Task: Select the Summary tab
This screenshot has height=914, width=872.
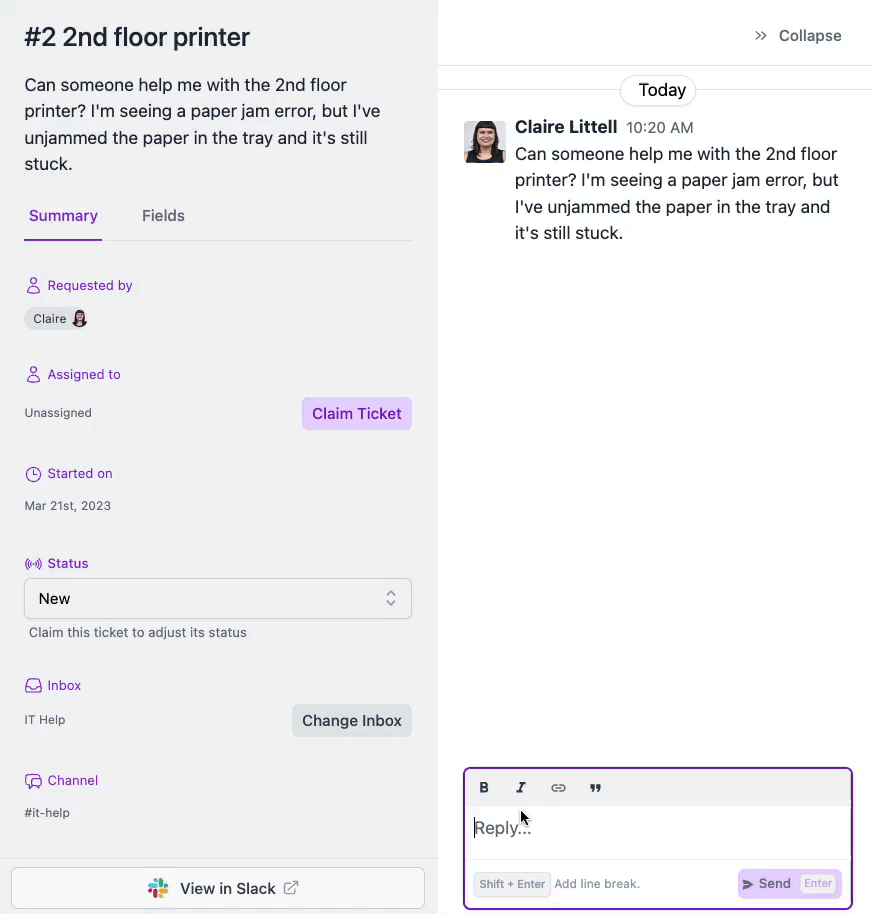Action: [x=63, y=216]
